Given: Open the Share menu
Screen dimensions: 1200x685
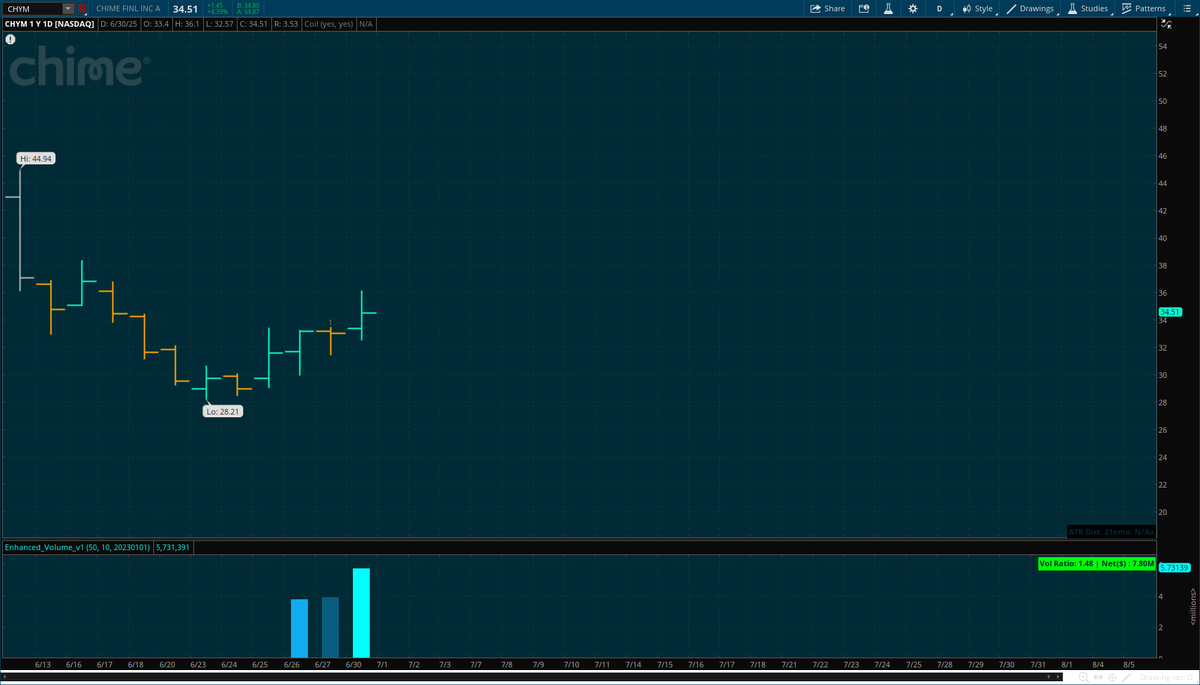Looking at the screenshot, I should coord(827,8).
